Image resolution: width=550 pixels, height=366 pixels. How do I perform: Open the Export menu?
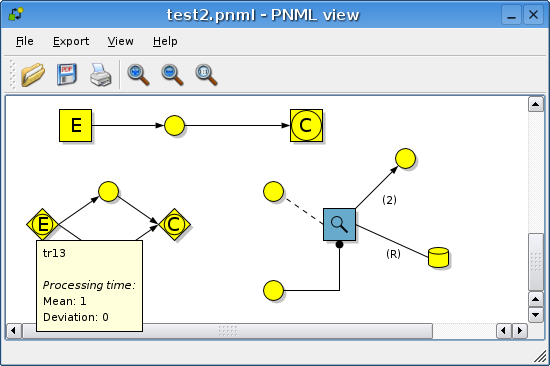tap(71, 41)
